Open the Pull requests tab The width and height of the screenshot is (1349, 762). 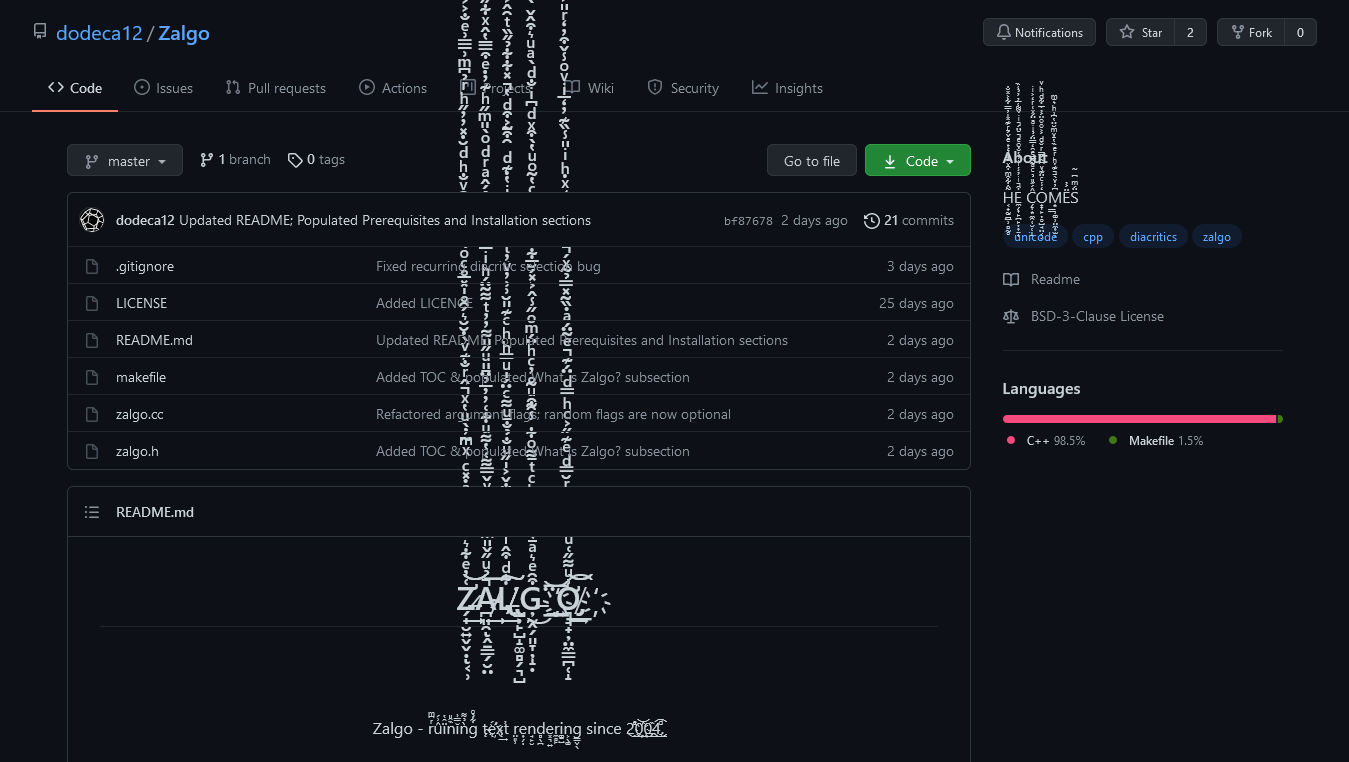coord(275,88)
